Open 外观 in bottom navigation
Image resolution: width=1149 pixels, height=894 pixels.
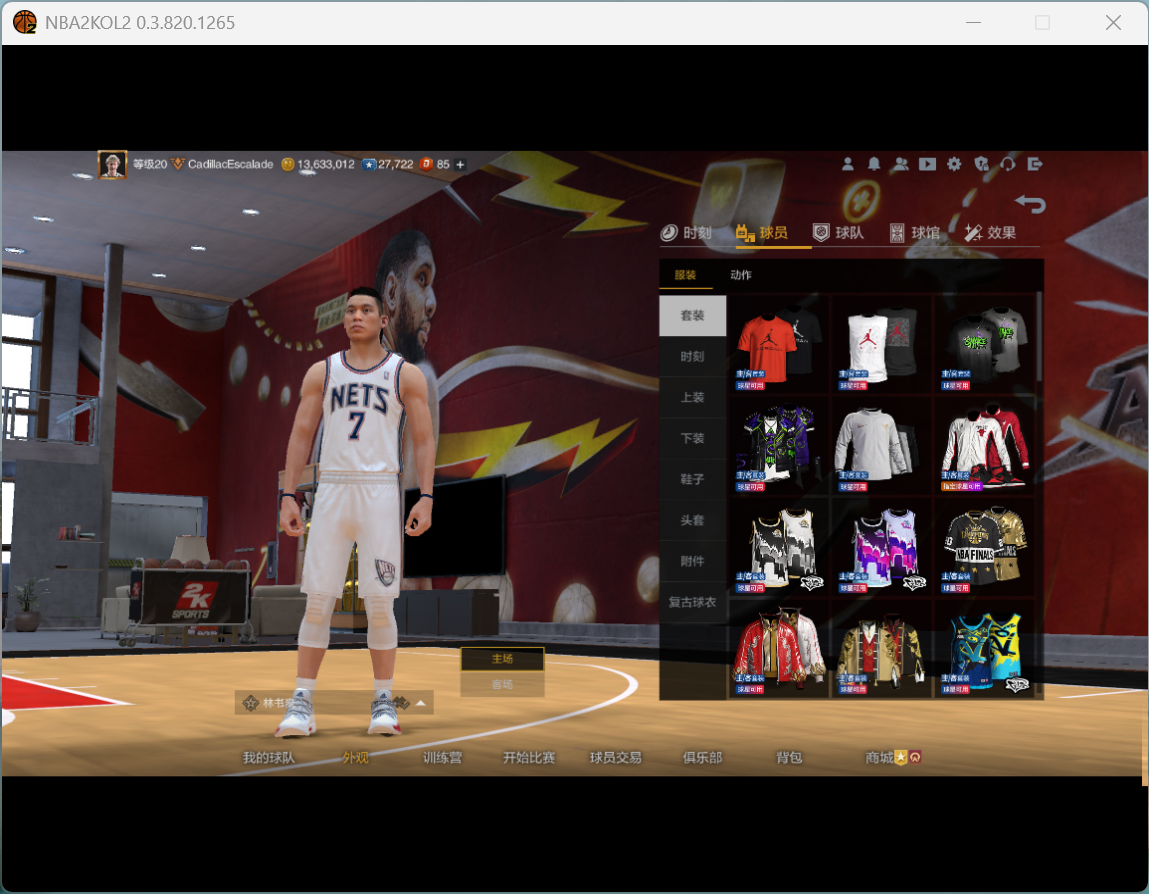click(x=355, y=758)
